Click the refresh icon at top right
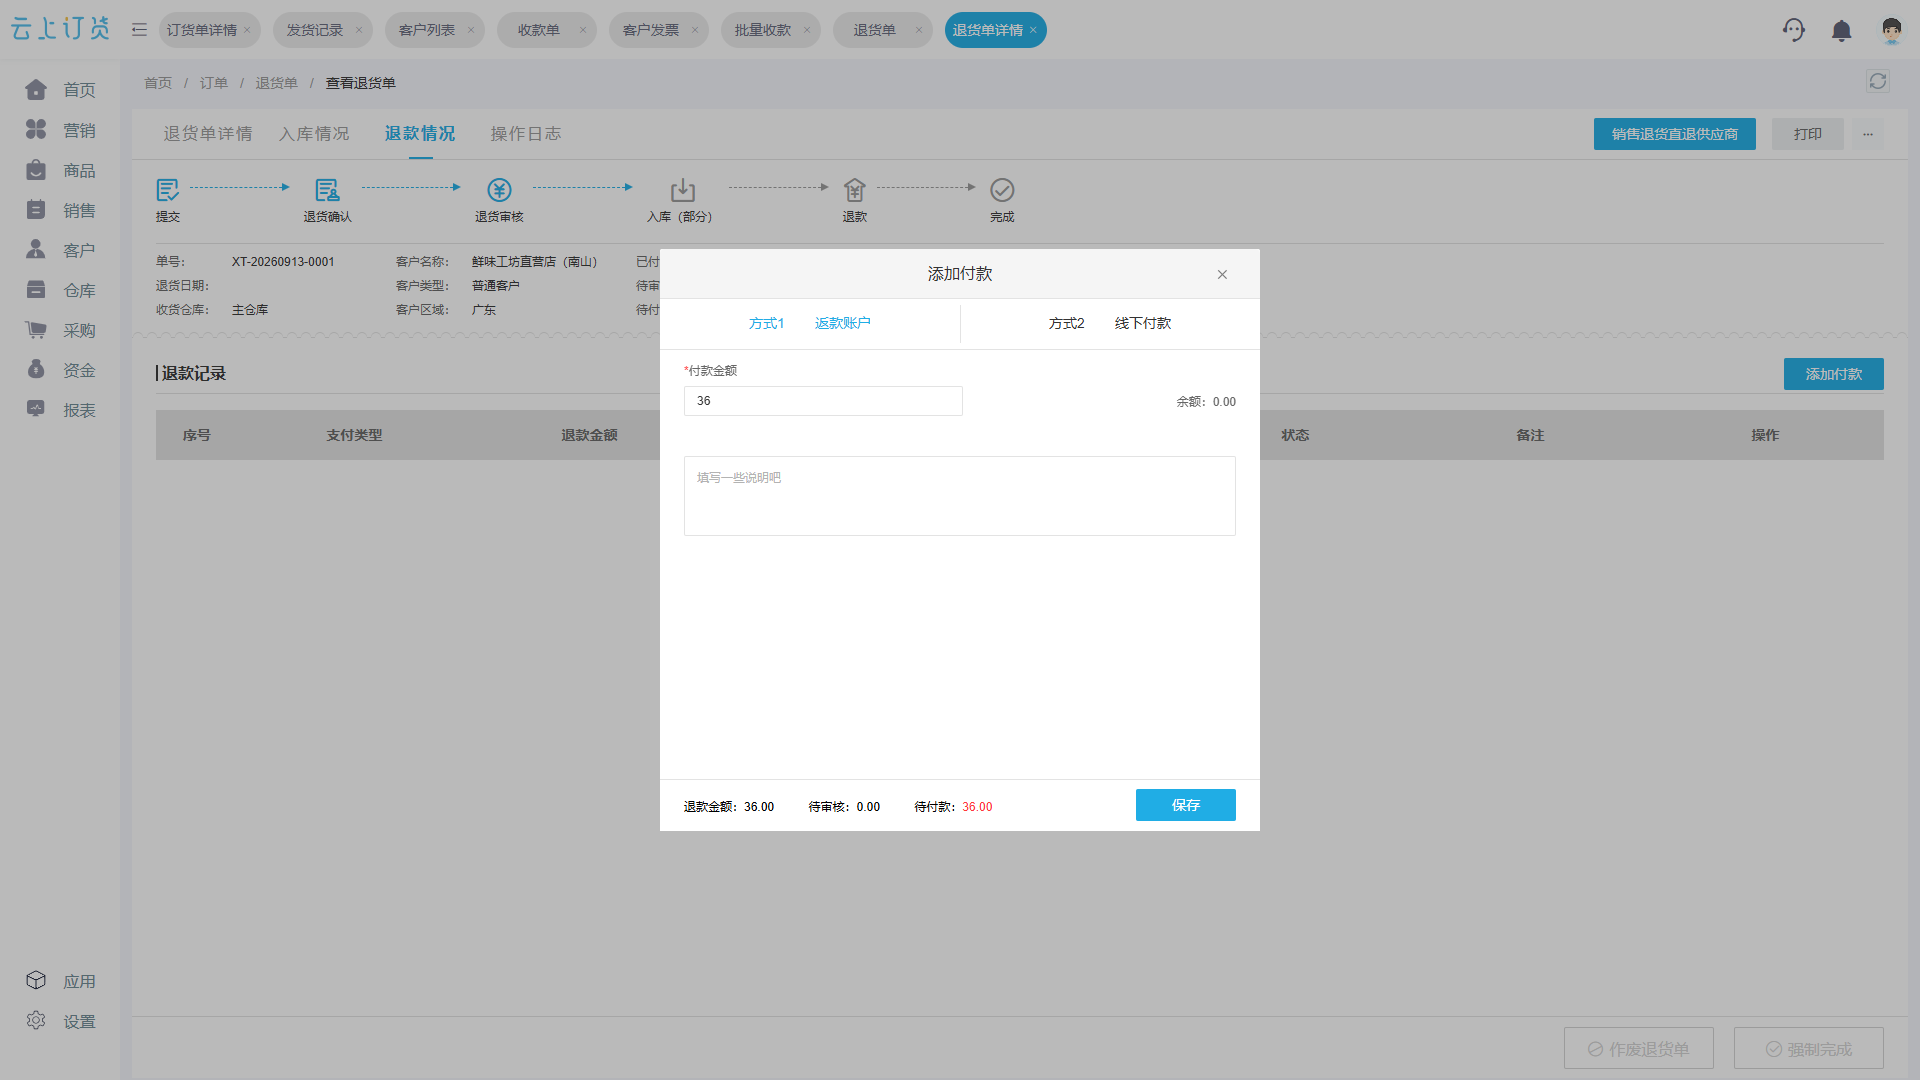Image resolution: width=1920 pixels, height=1080 pixels. (1877, 81)
